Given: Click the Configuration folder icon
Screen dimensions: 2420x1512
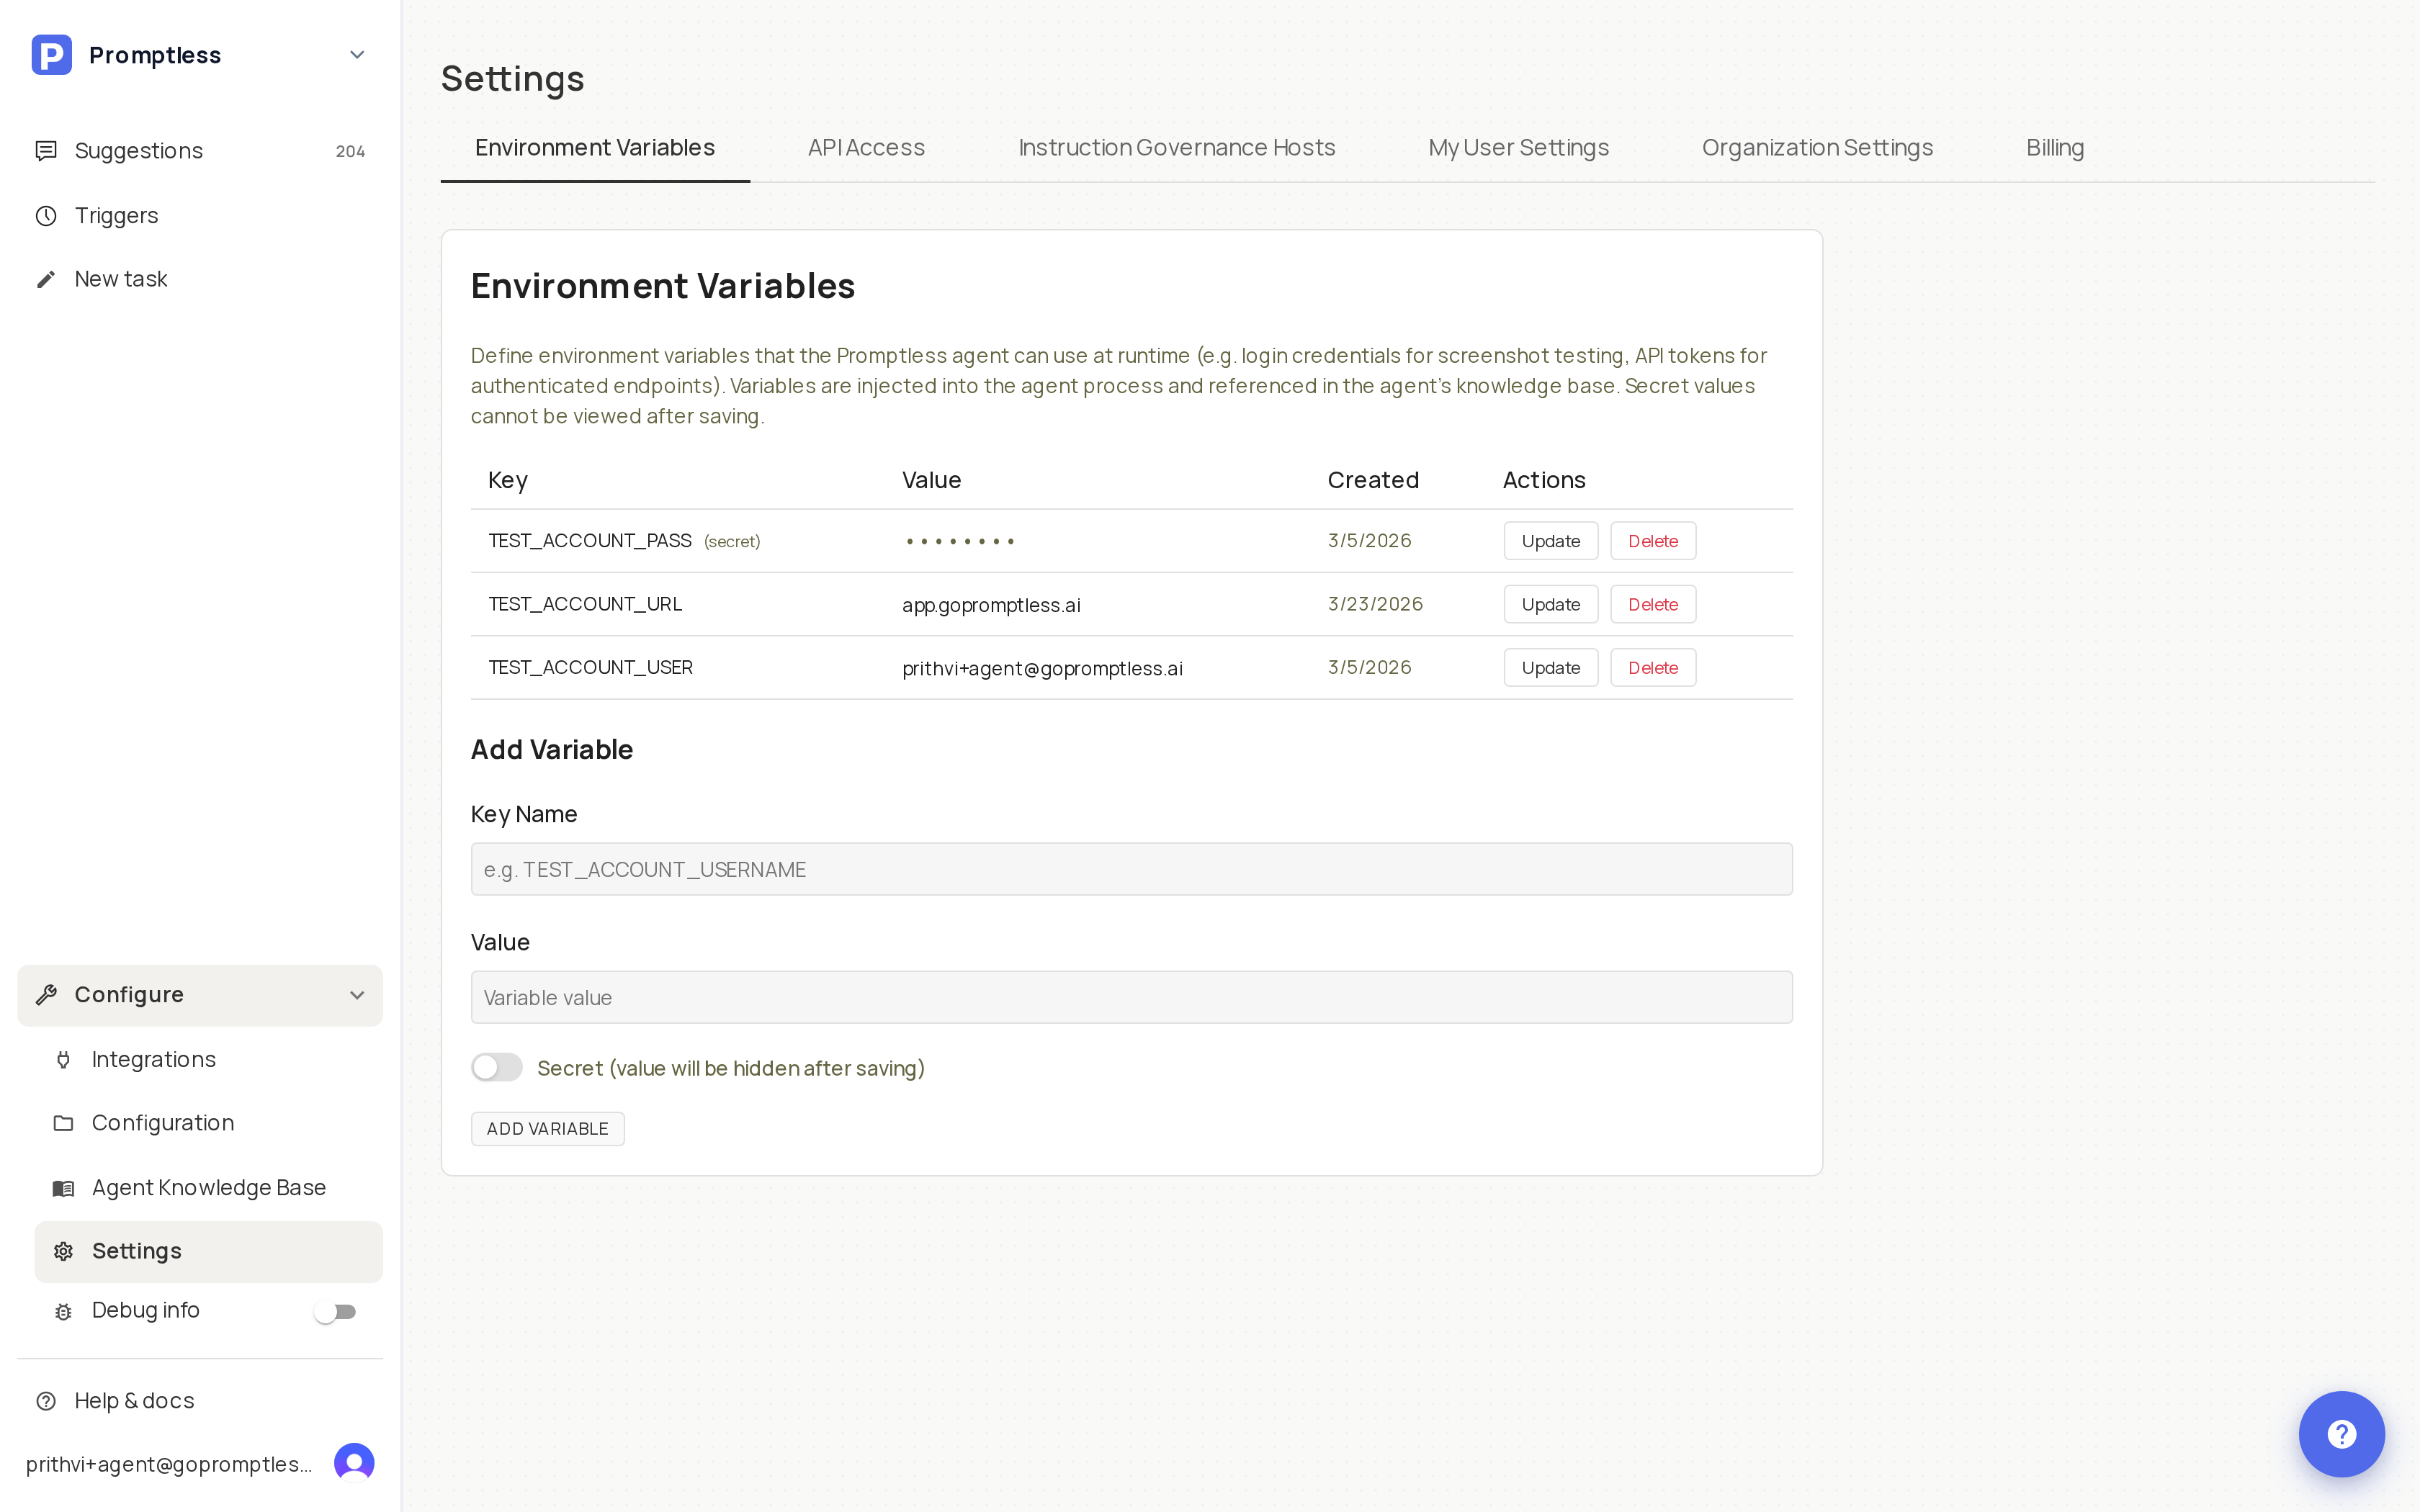Looking at the screenshot, I should tap(63, 1123).
